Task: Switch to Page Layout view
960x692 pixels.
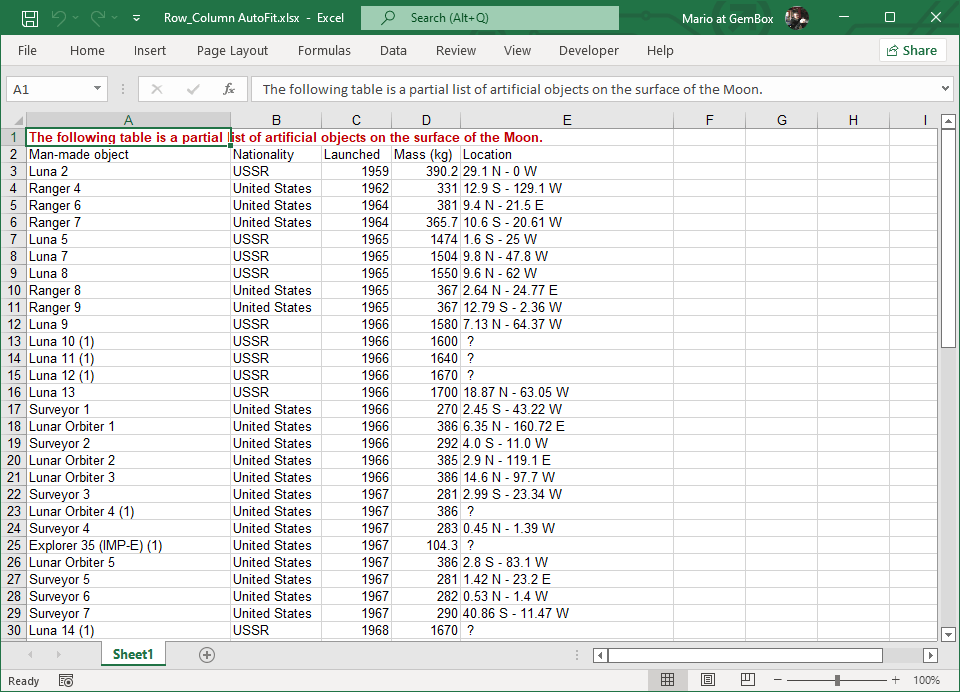Action: 707,680
